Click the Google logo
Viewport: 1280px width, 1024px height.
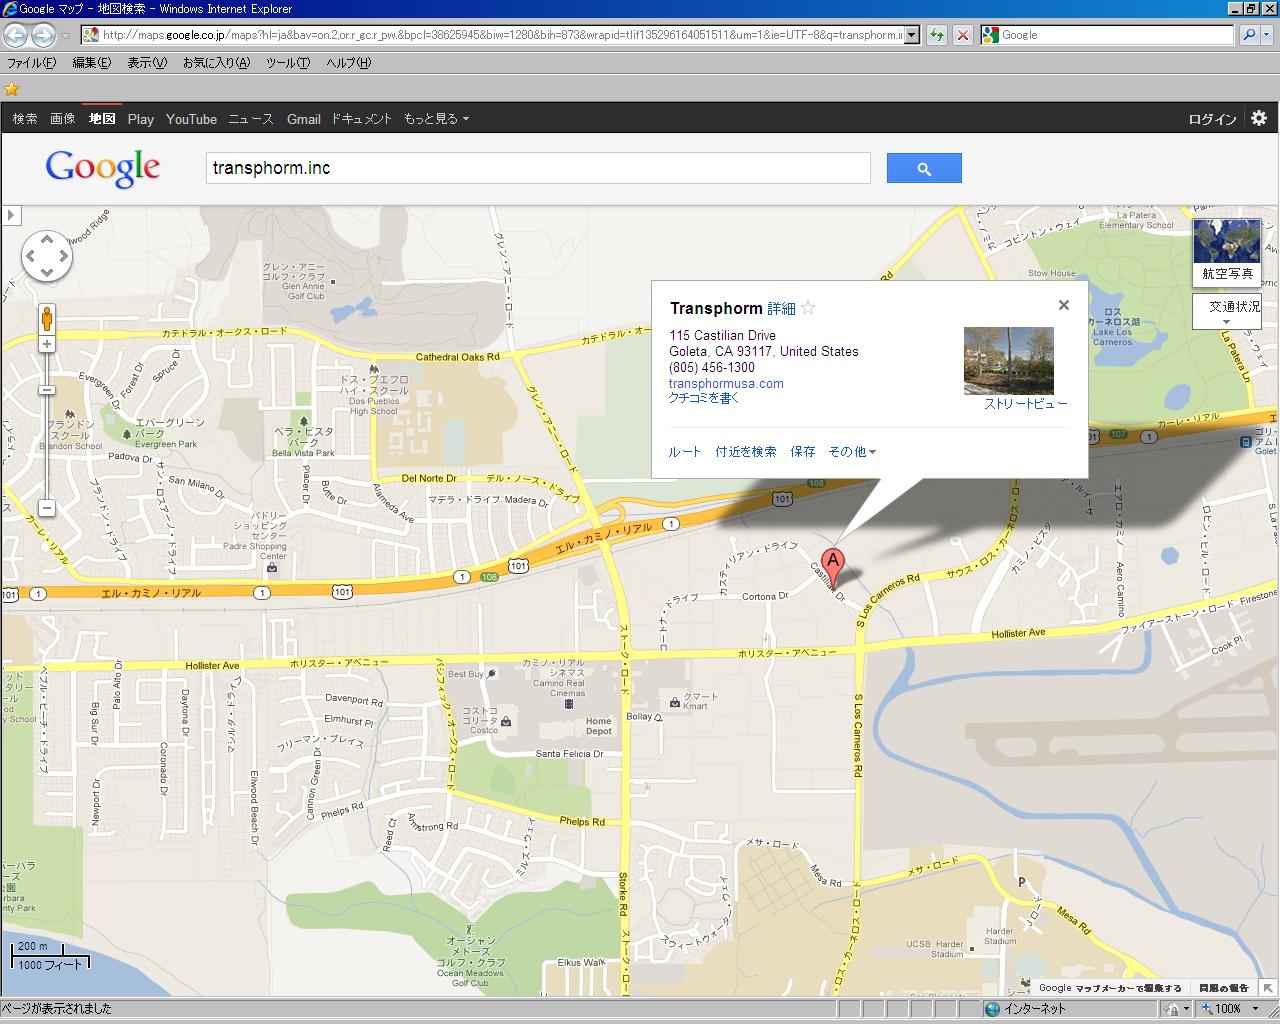coord(102,168)
